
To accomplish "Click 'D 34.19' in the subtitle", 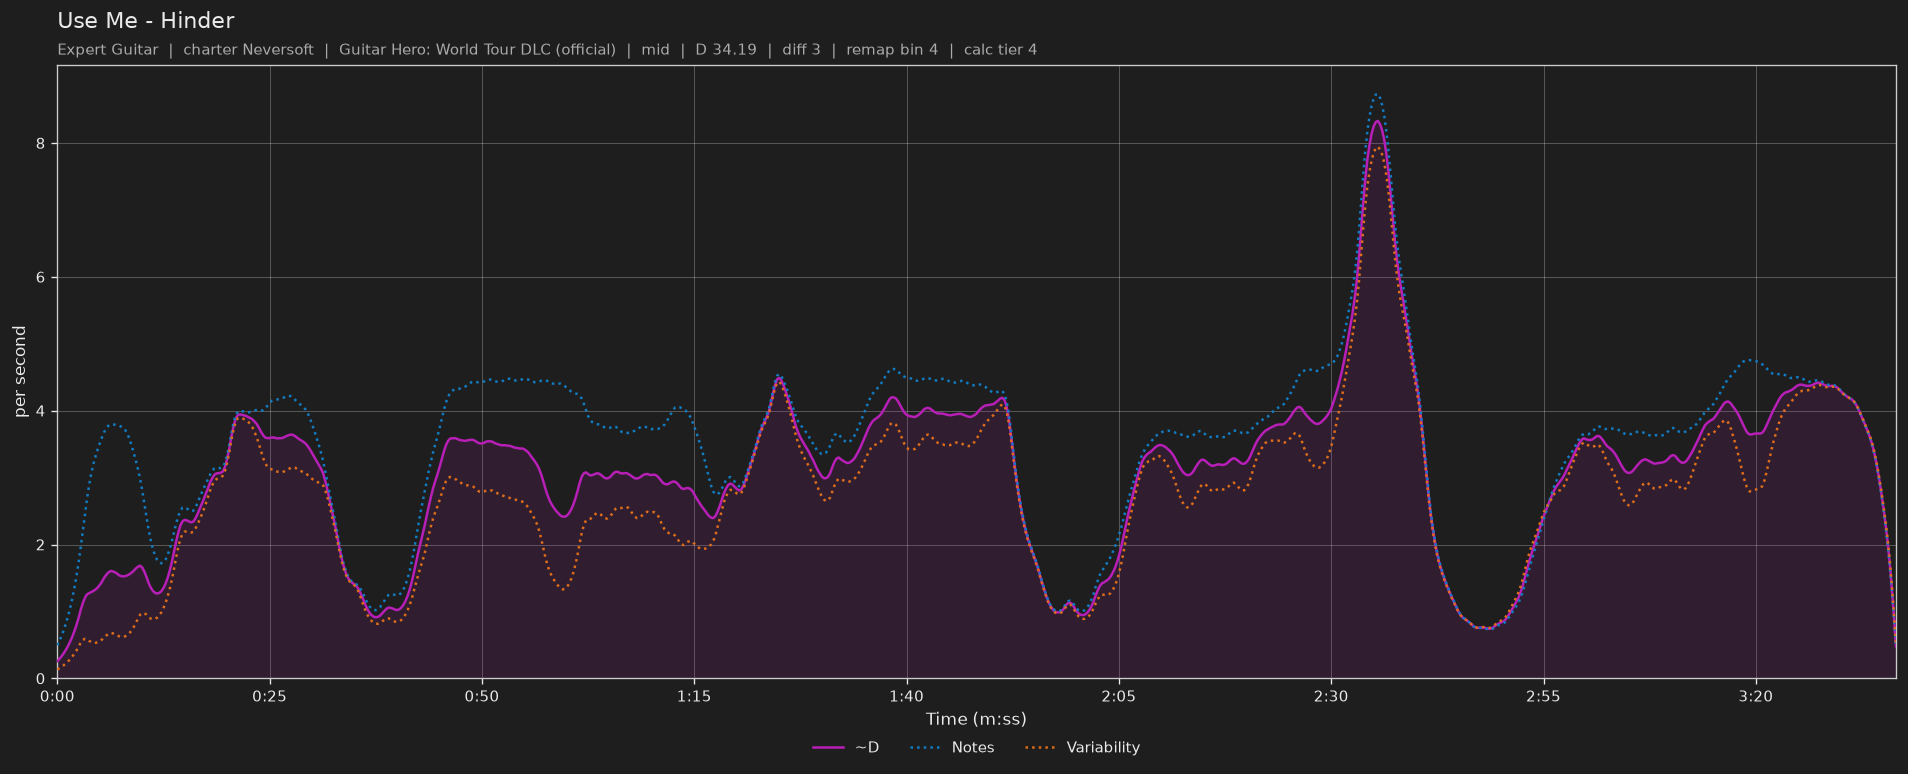I will 726,49.
